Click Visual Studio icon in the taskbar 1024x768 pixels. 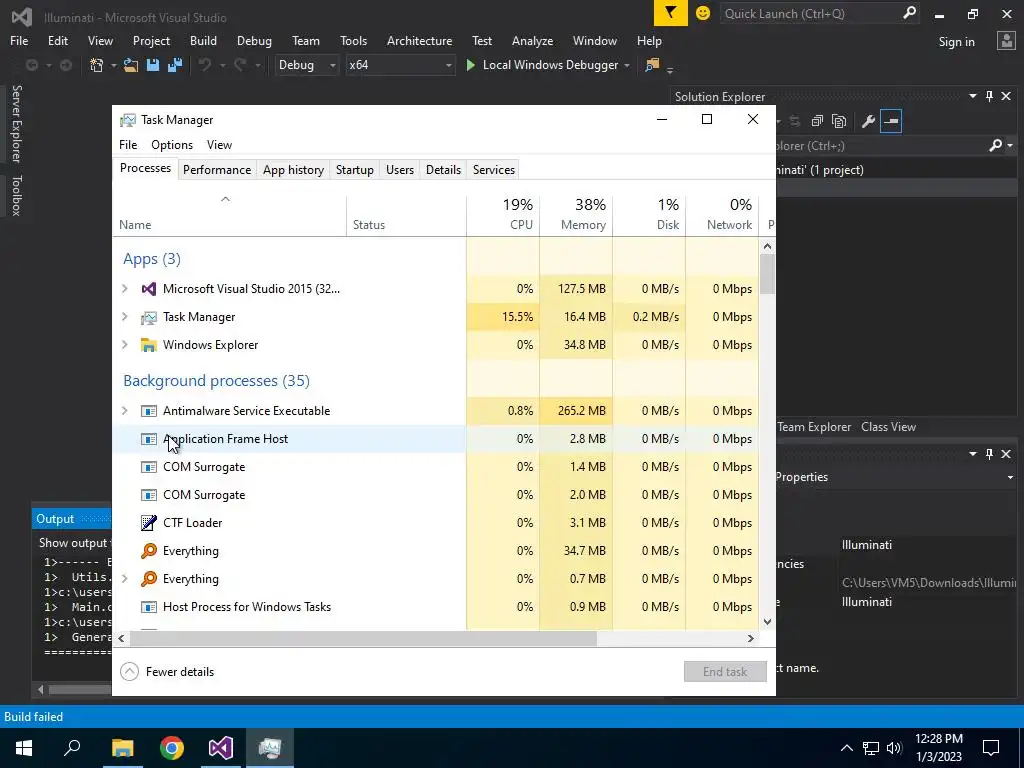(221, 748)
